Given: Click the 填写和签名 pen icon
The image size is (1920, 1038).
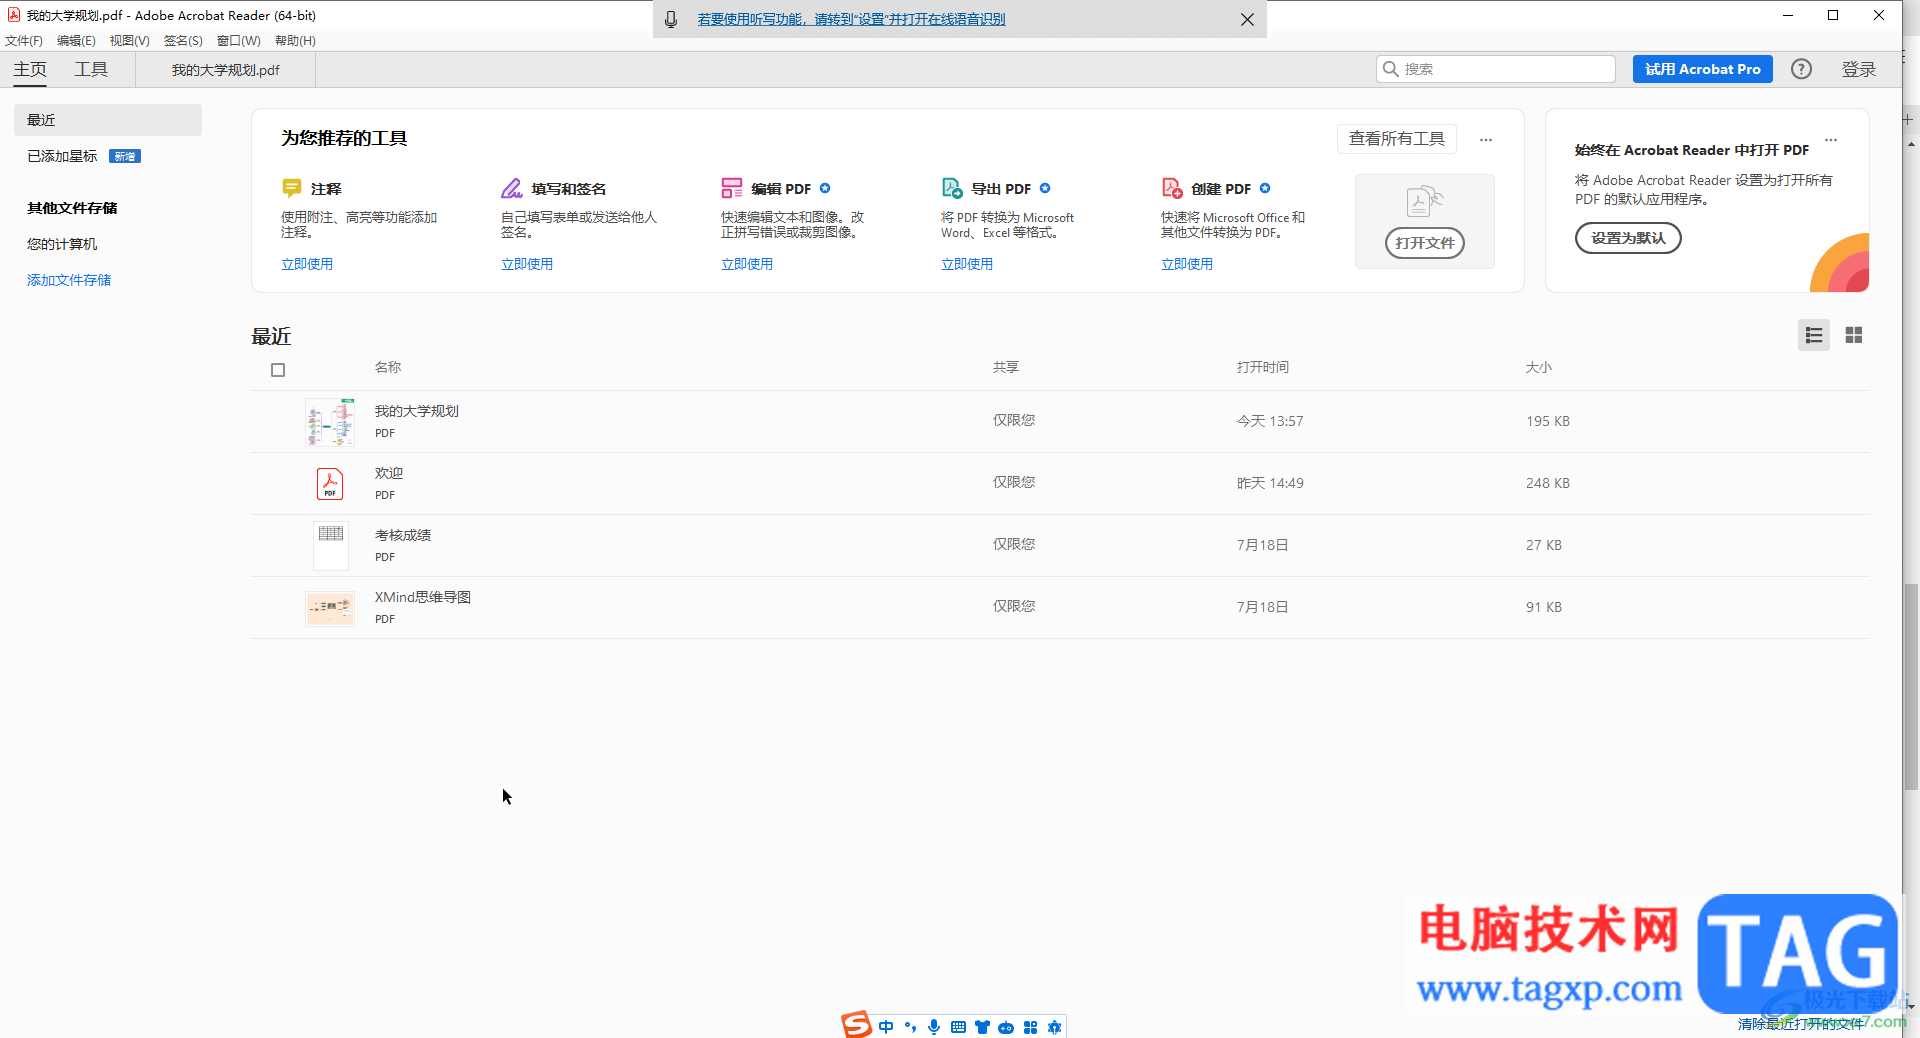Looking at the screenshot, I should pyautogui.click(x=512, y=188).
